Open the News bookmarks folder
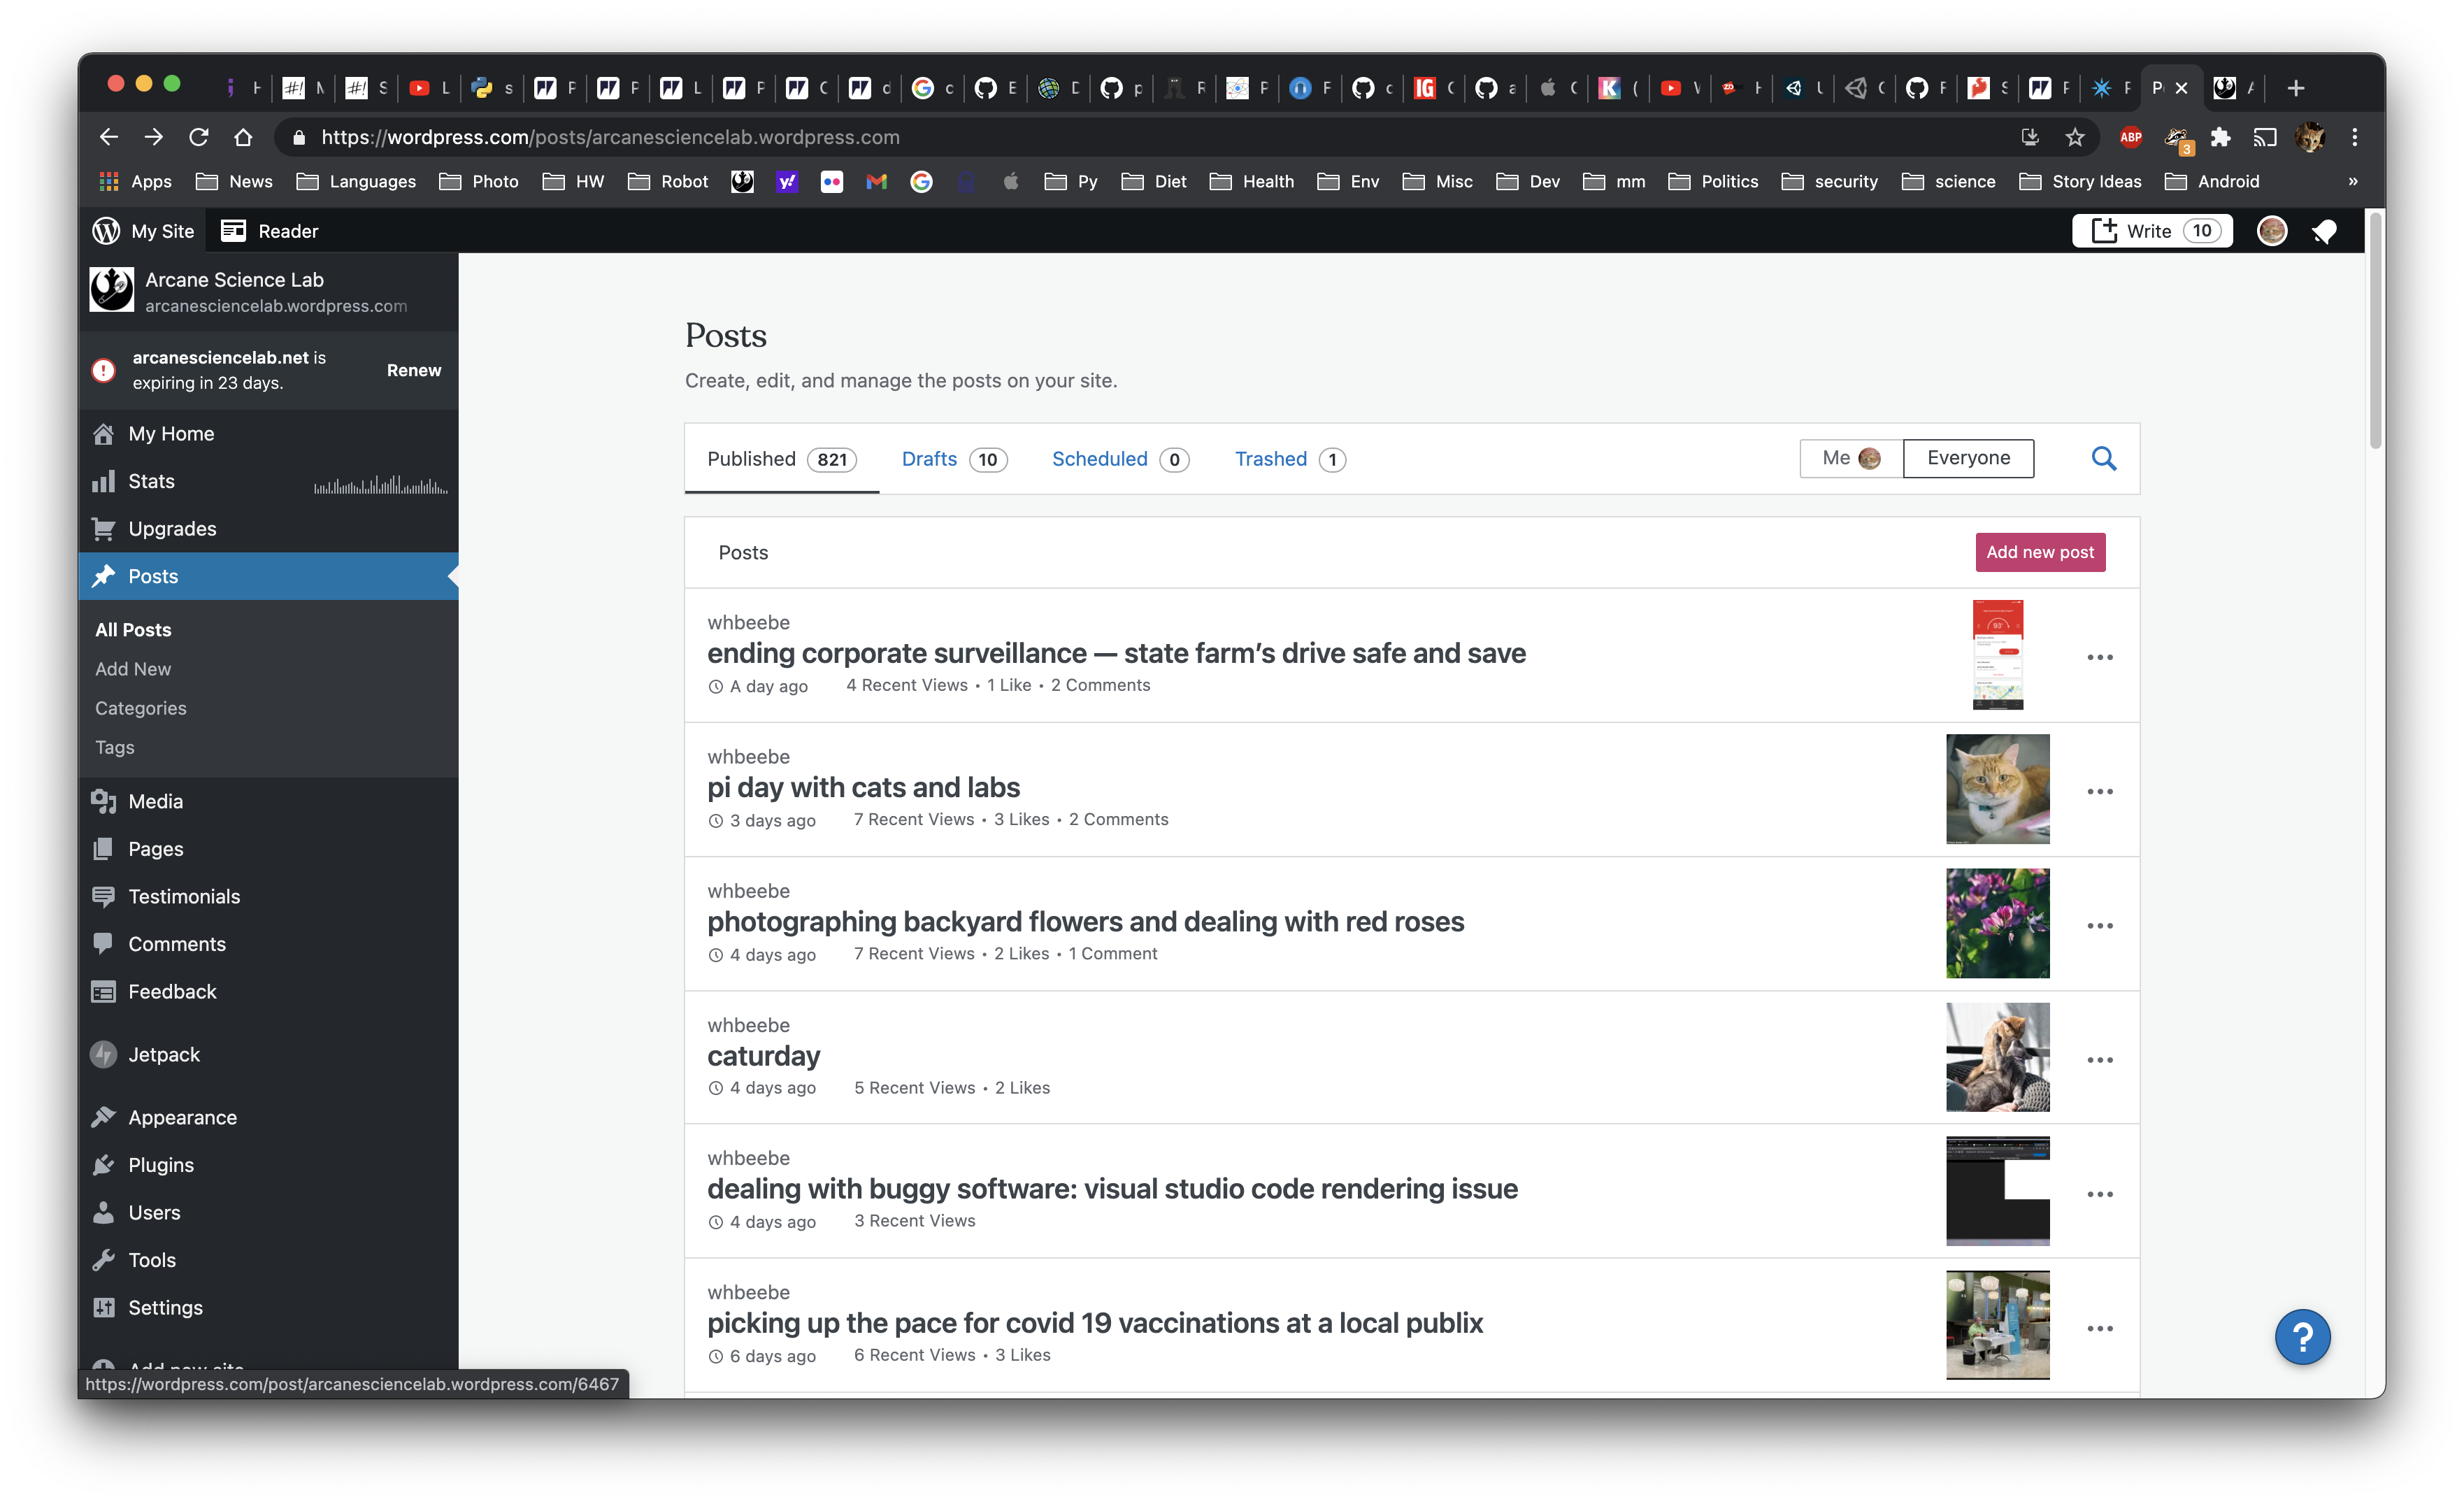The width and height of the screenshot is (2464, 1502). (x=235, y=181)
